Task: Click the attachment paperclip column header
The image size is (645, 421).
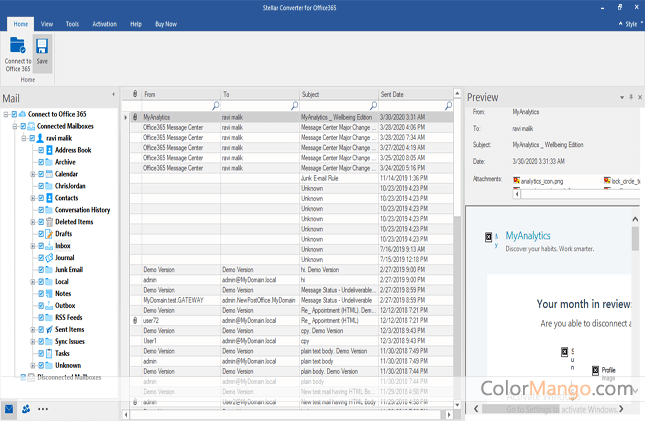Action: 135,94
